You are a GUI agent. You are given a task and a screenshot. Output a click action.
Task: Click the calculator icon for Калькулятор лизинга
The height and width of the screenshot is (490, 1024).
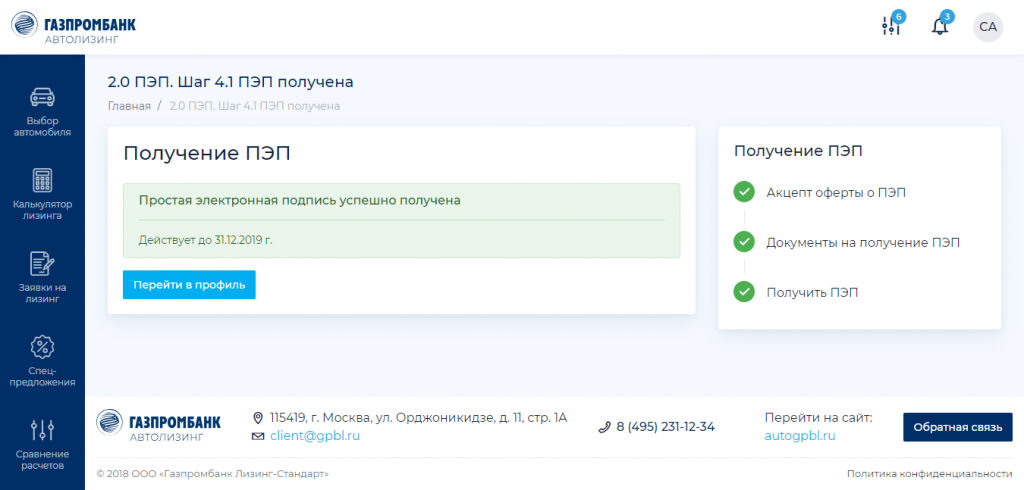click(42, 180)
